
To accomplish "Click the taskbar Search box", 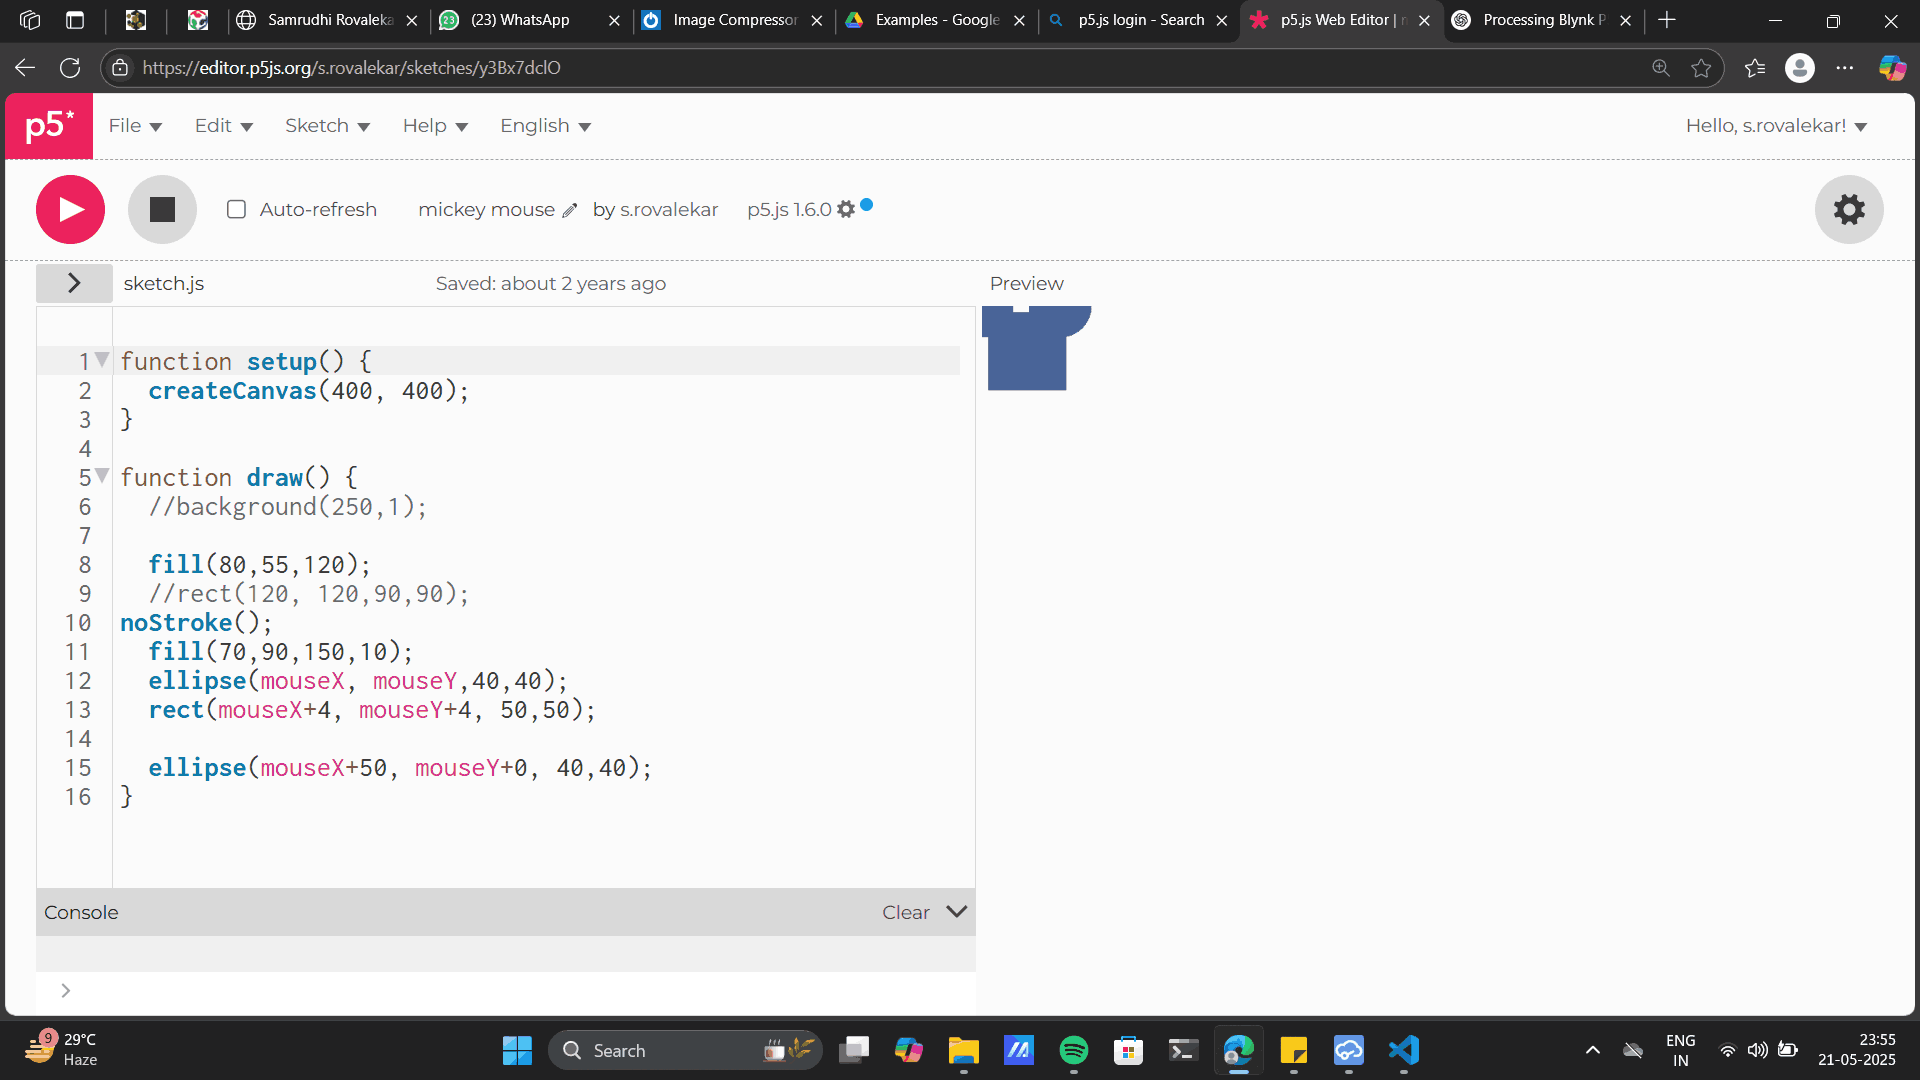I will [685, 1050].
